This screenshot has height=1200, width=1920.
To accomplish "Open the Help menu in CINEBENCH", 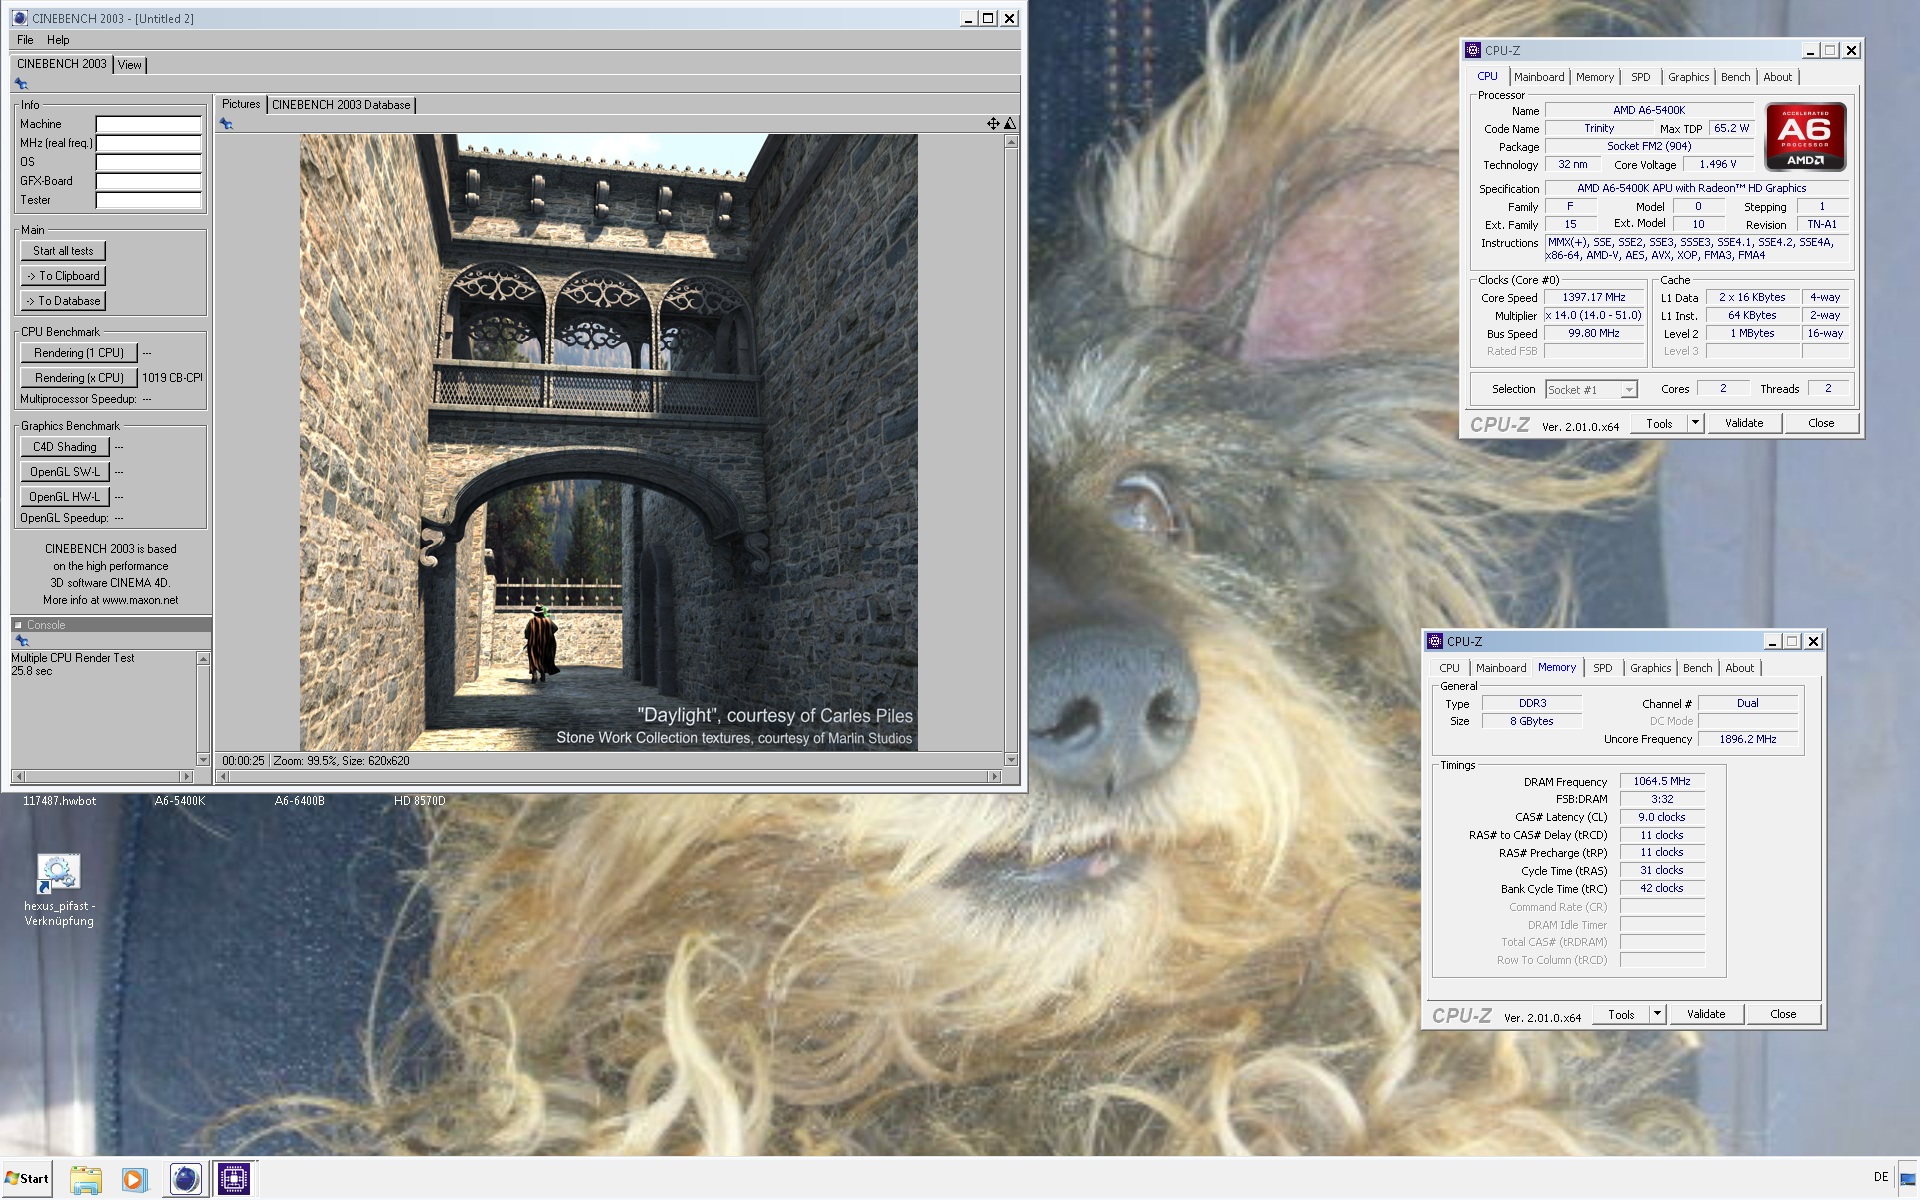I will point(58,40).
